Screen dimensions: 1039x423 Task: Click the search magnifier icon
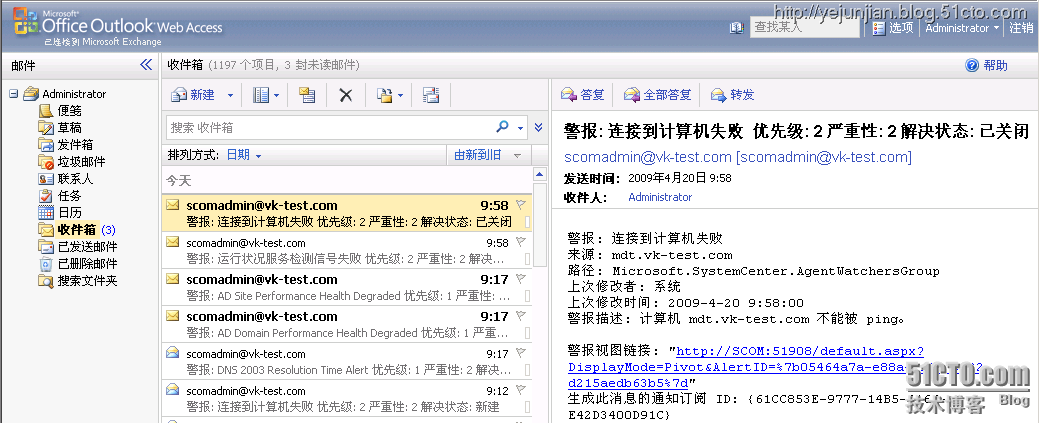click(503, 127)
